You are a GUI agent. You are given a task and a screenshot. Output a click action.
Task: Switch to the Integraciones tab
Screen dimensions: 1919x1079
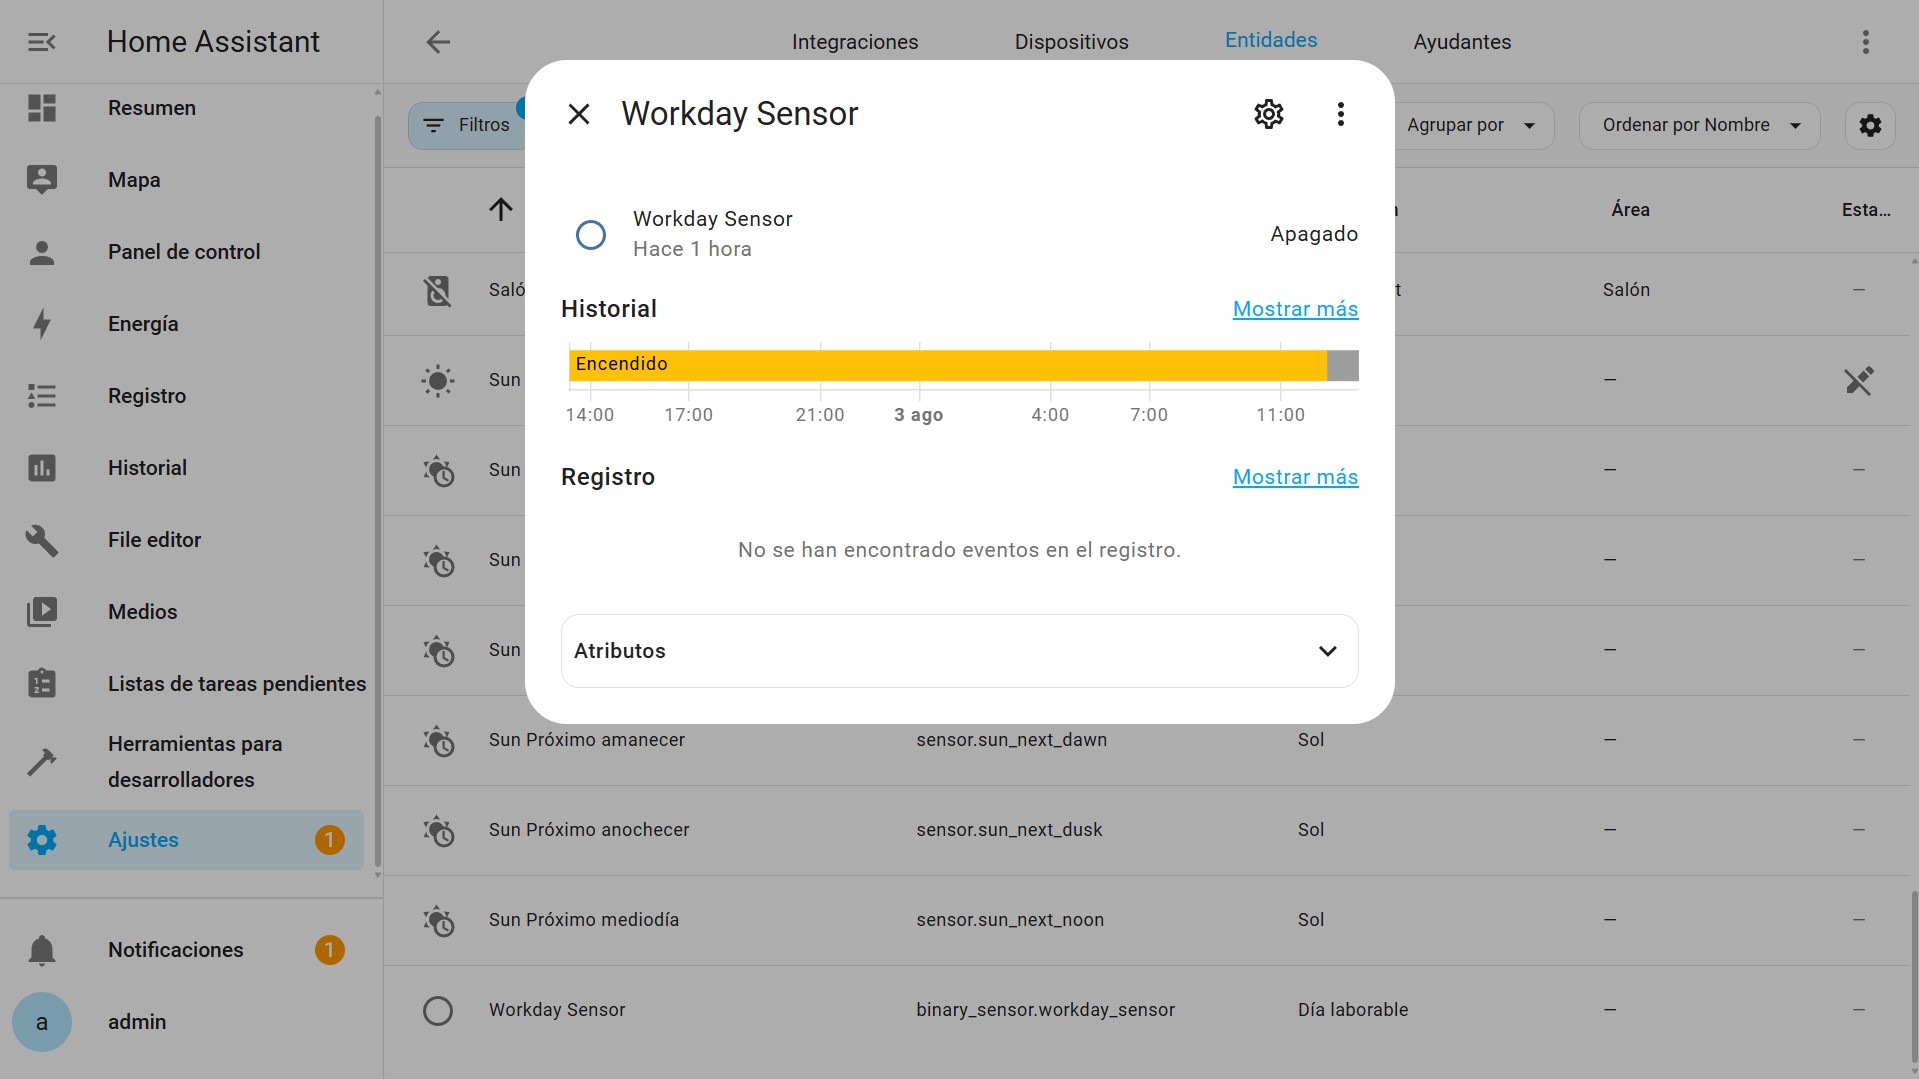[855, 42]
